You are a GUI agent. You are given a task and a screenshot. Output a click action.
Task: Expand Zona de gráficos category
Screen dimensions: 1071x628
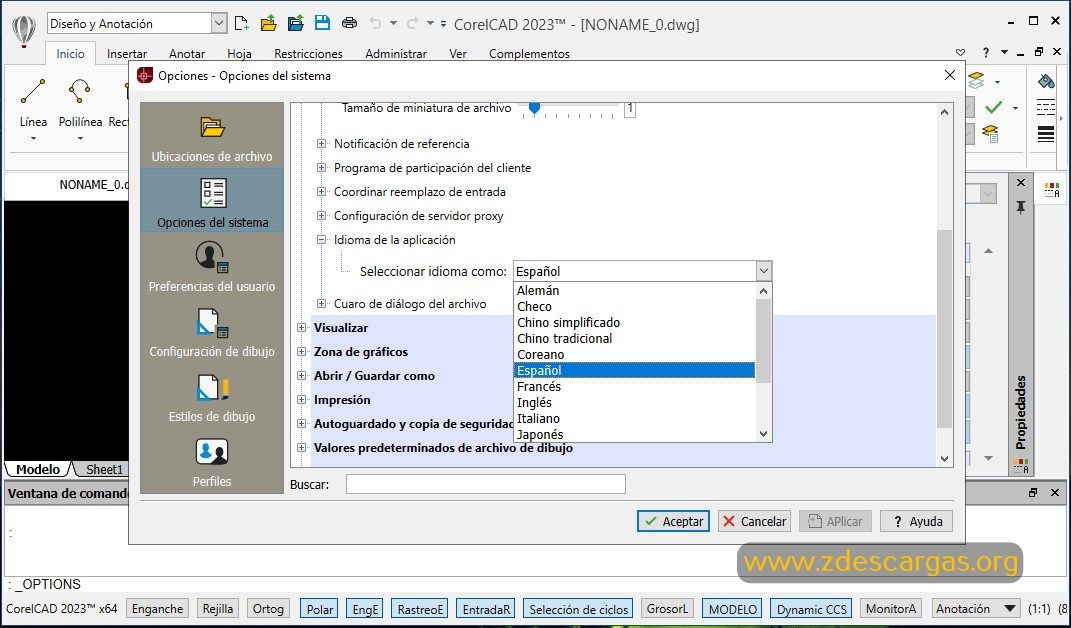click(301, 352)
